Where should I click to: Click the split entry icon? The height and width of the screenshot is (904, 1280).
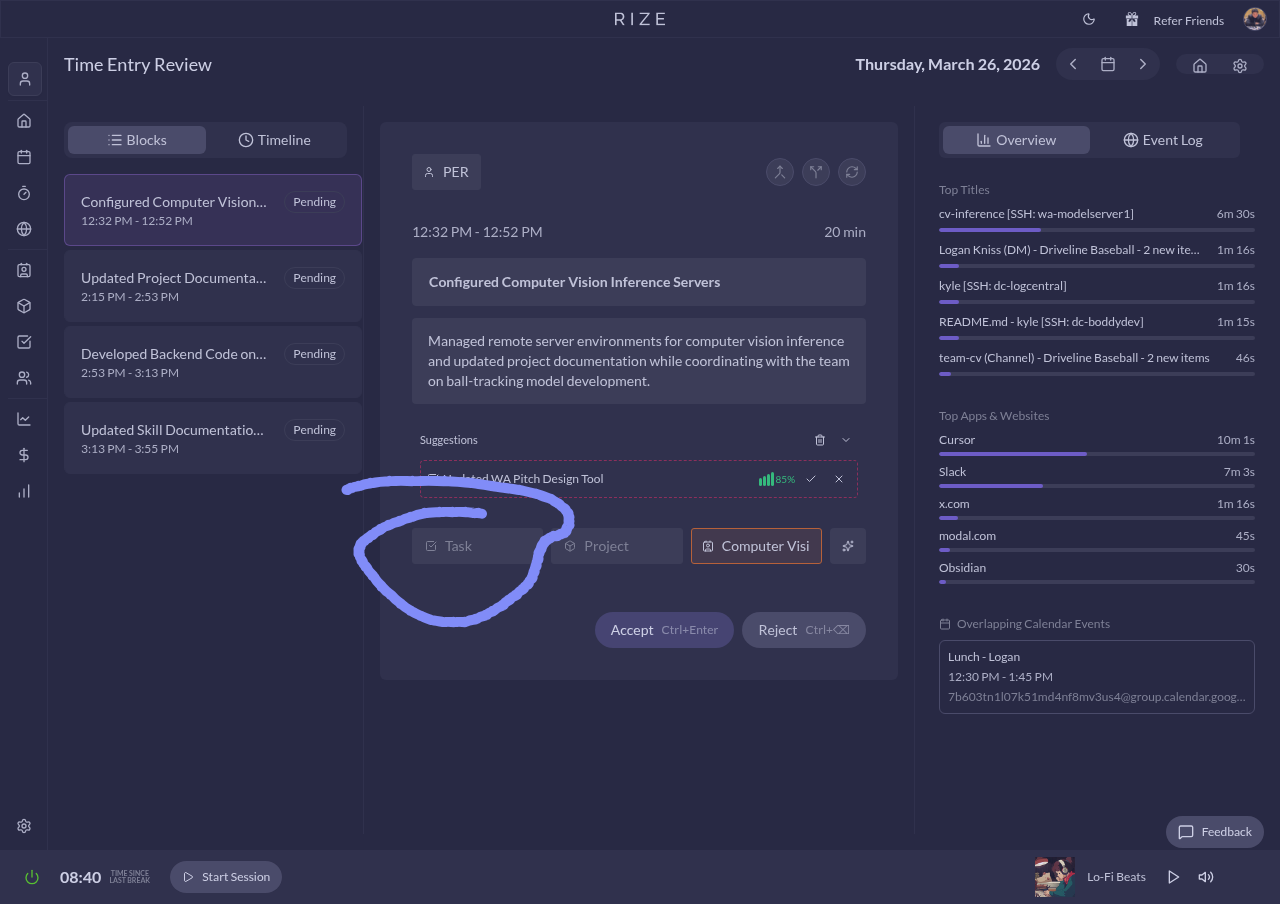(816, 172)
